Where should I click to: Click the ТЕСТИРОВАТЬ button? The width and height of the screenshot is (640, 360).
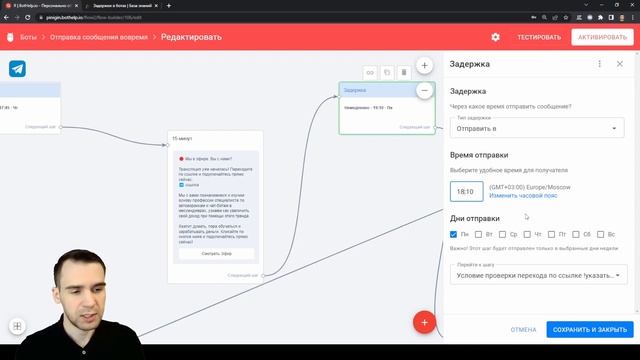tap(539, 37)
